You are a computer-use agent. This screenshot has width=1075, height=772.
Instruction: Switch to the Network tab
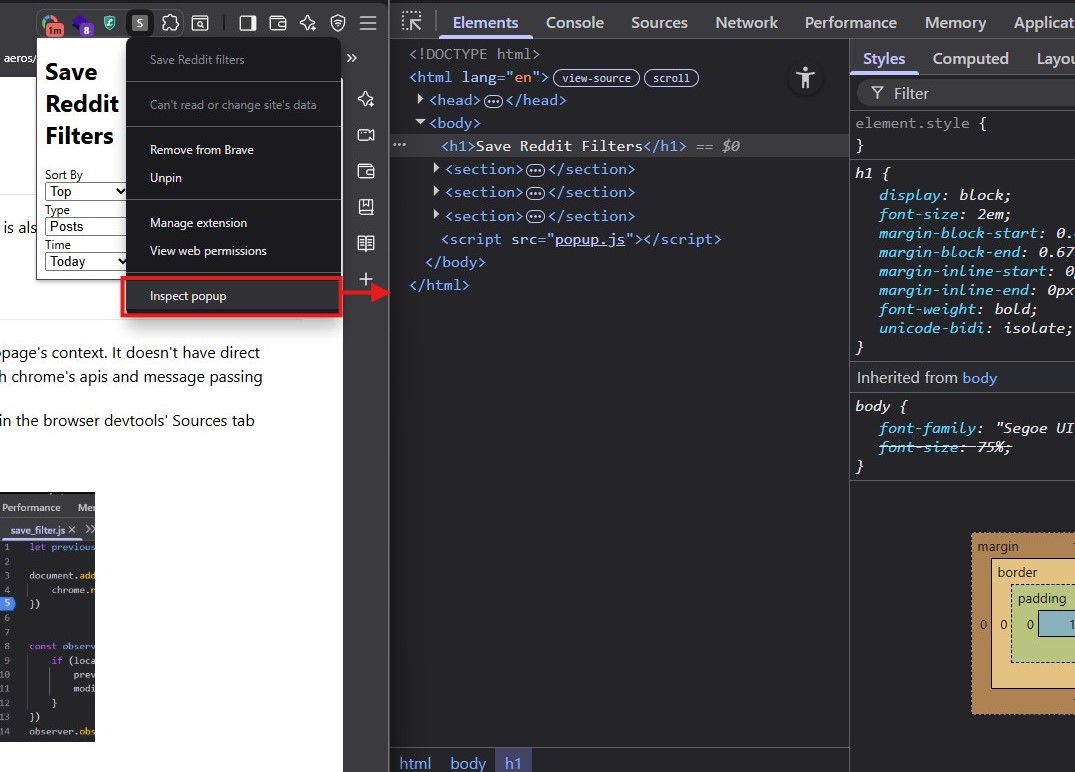coord(746,23)
